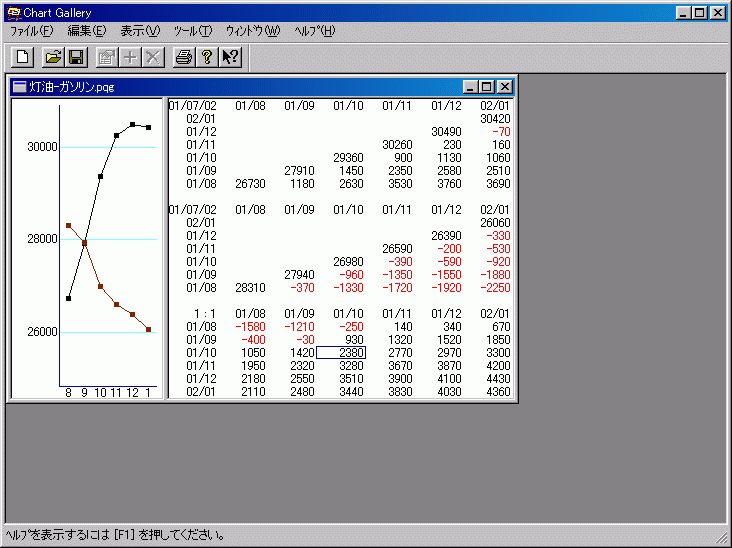This screenshot has height=548, width=732.
Task: Open the ツール(T) menu
Action: coord(192,31)
